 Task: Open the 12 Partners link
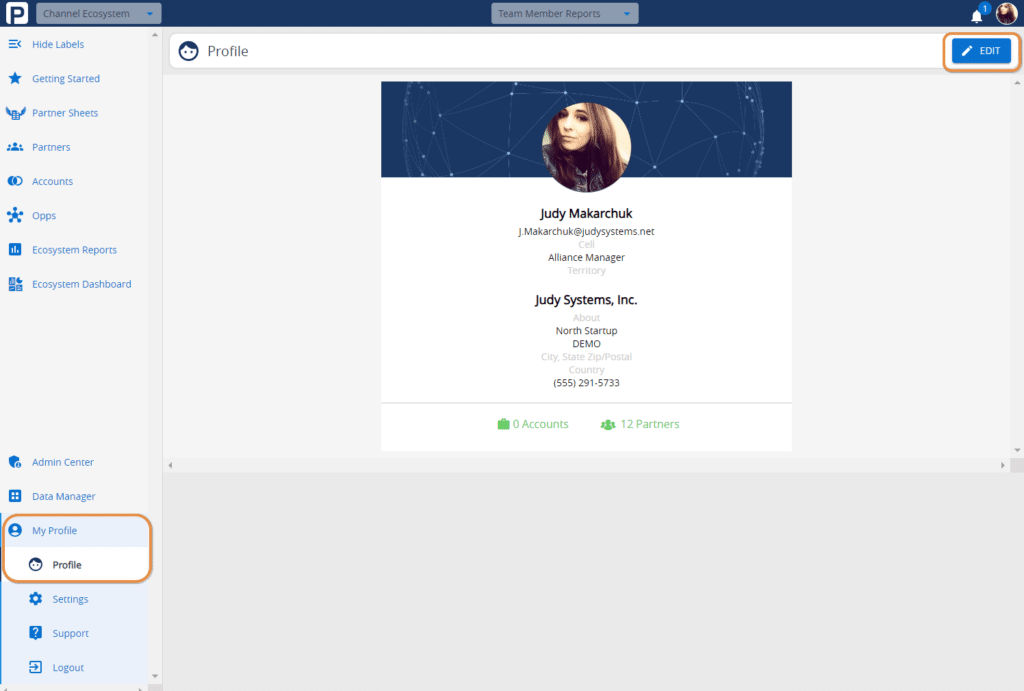click(x=640, y=424)
